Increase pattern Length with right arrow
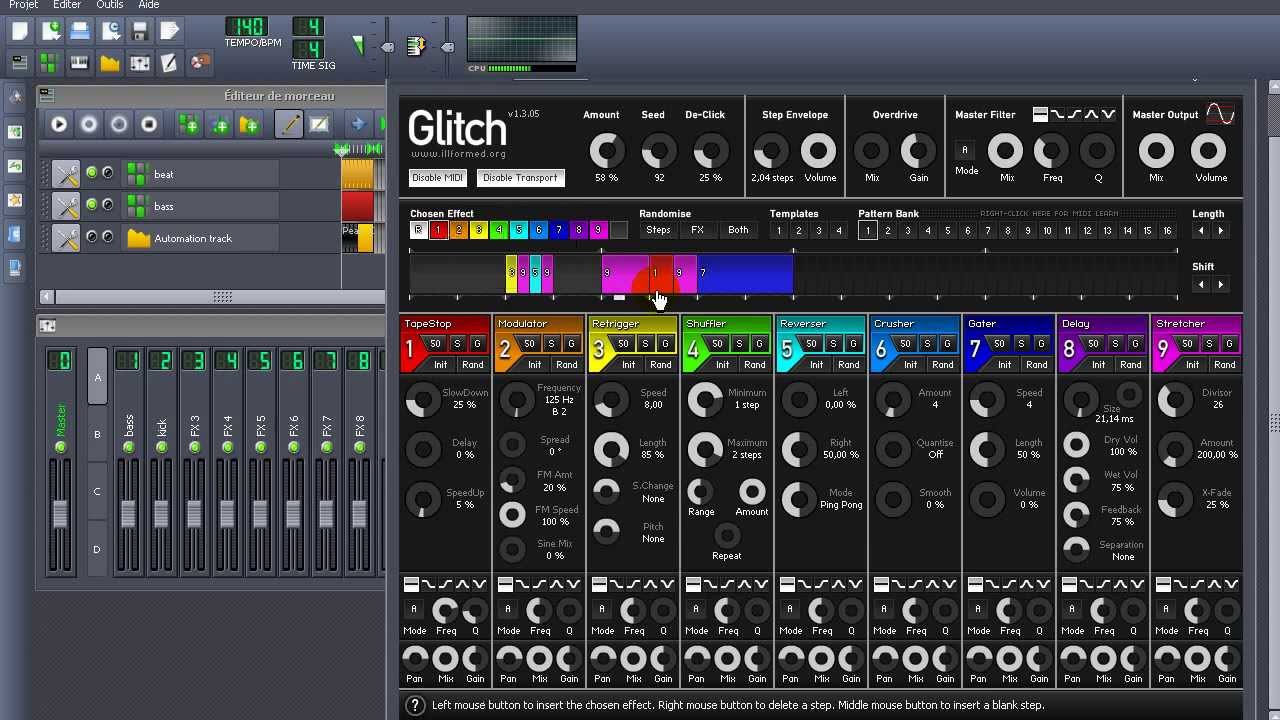Screen dimensions: 1280x720 coord(1220,231)
